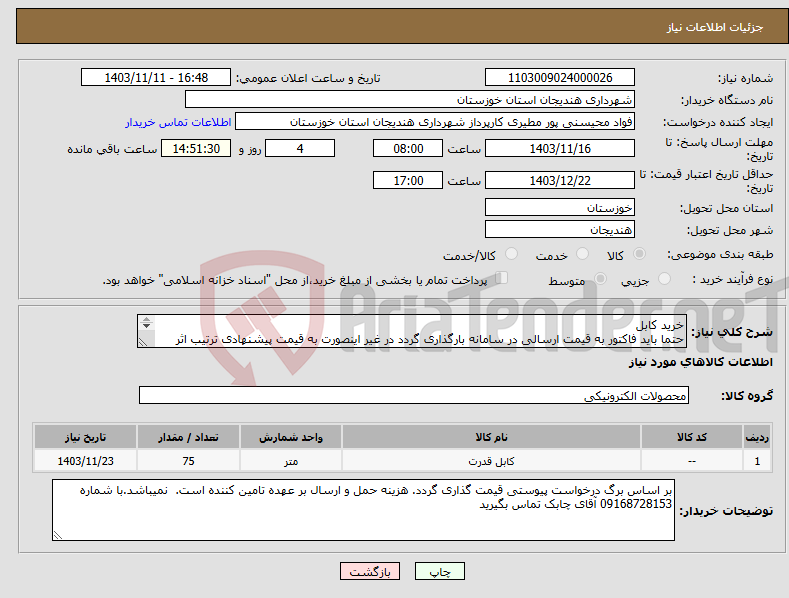Viewport: 789px width, 598px height.
Task: Click the شهر محل تحویل label
Action: click(x=730, y=231)
